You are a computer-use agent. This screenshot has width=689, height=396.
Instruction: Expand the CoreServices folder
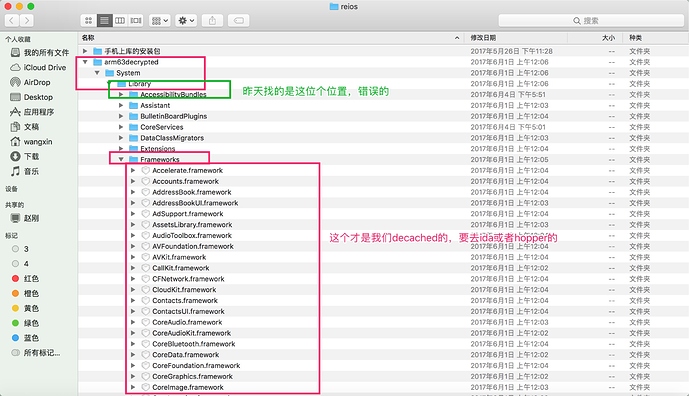pyautogui.click(x=121, y=127)
